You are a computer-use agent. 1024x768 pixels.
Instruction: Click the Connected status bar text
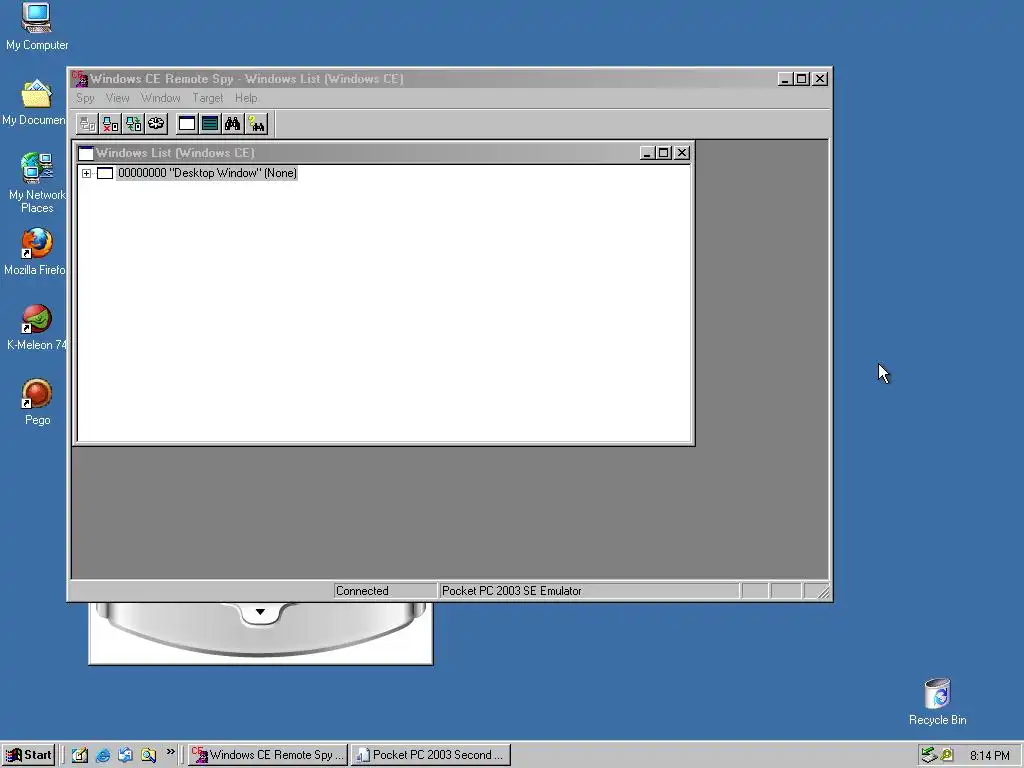click(x=362, y=591)
